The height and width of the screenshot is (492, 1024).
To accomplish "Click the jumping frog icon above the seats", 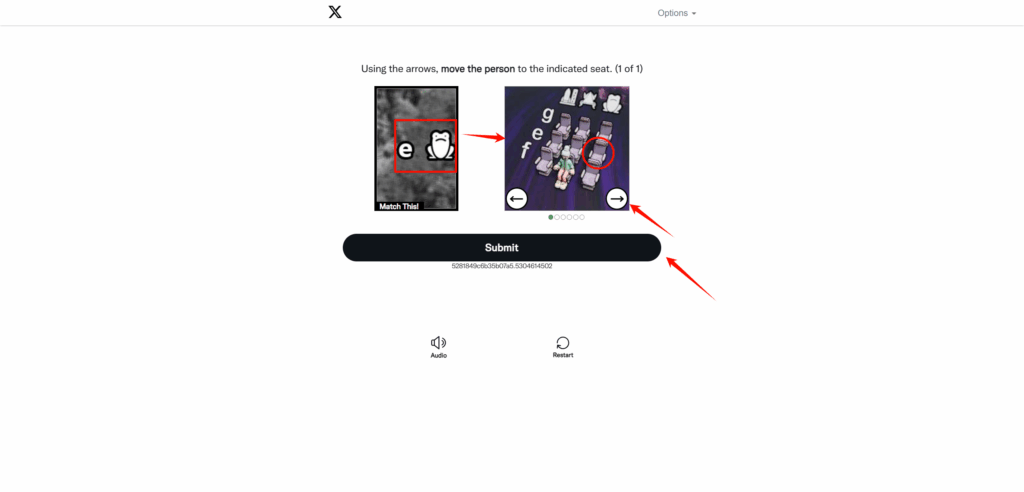I will (590, 98).
